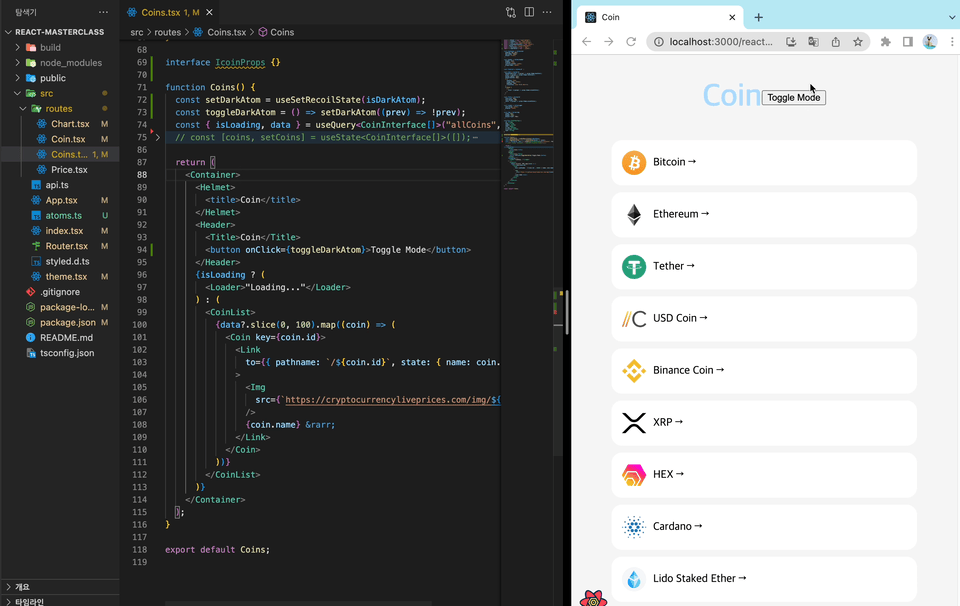Toggle the browser side panel

907,42
